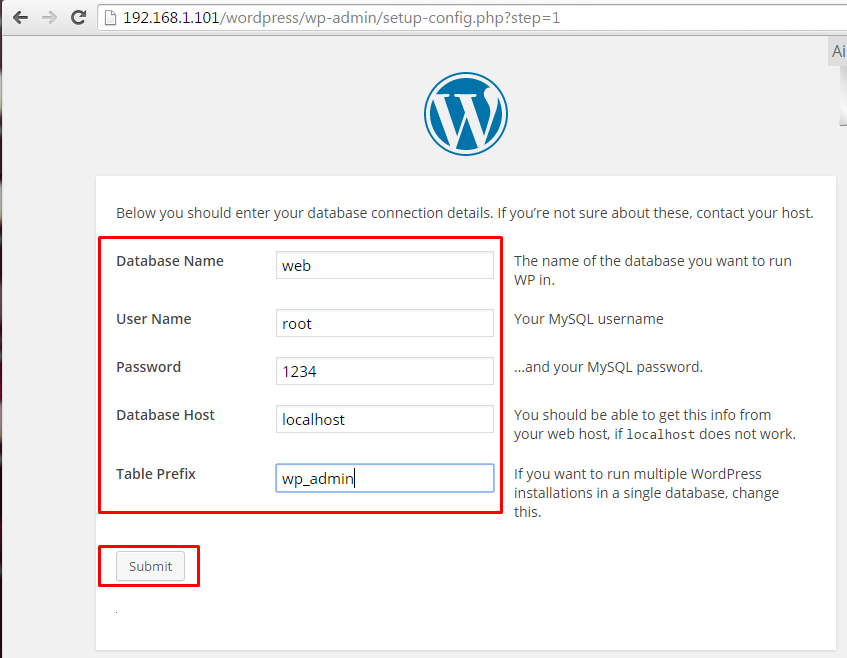
Task: Click the 'Your MySQL username' hint text
Action: pos(588,319)
